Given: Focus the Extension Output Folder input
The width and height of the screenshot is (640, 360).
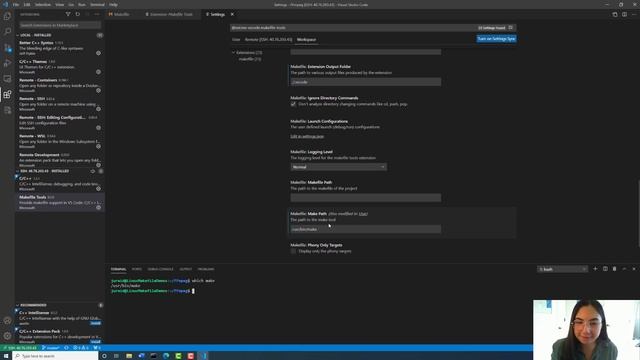Looking at the screenshot, I should click(366, 82).
